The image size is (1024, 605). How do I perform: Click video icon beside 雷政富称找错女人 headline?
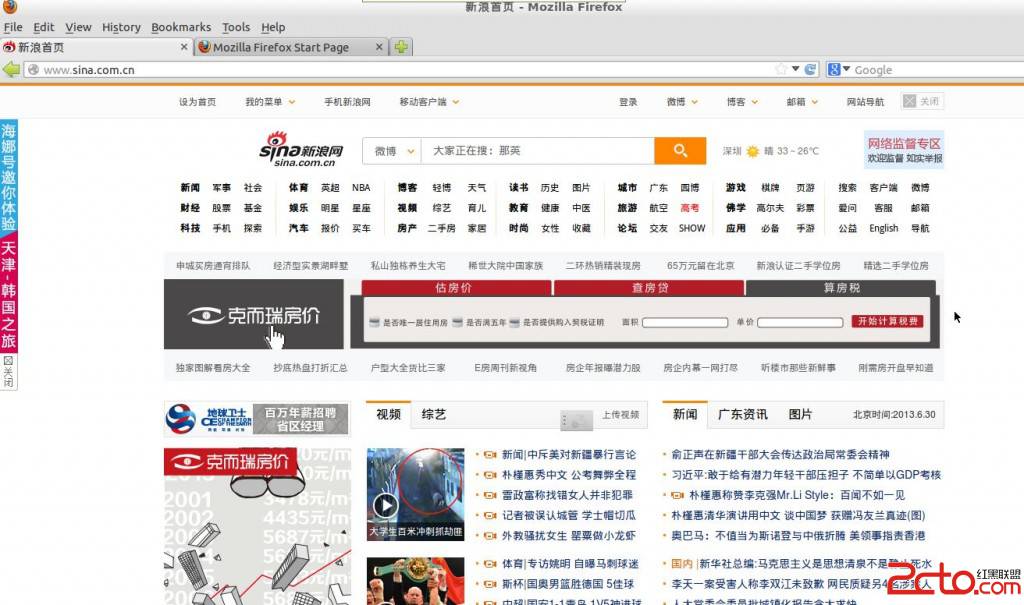pos(490,495)
